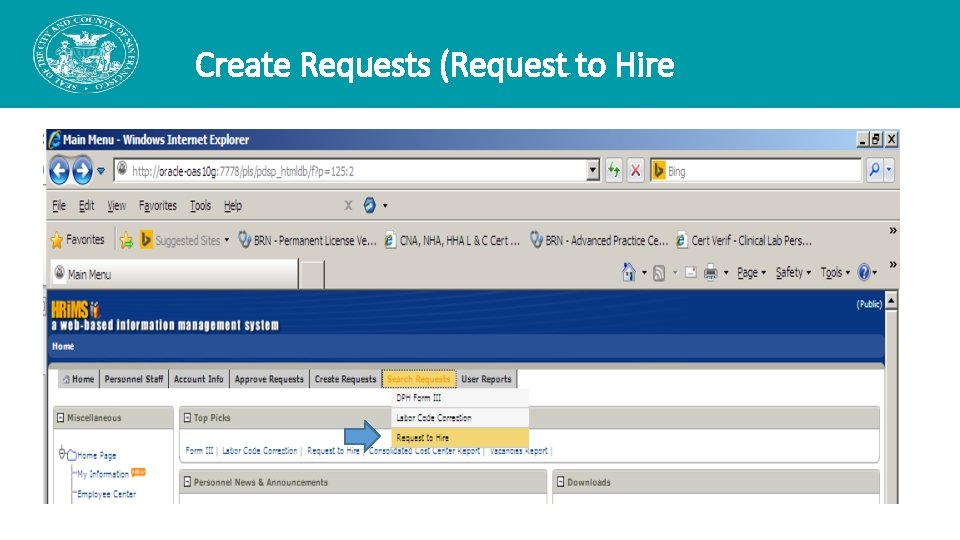960x540 pixels.
Task: Select the Create Requests tab
Action: point(345,379)
